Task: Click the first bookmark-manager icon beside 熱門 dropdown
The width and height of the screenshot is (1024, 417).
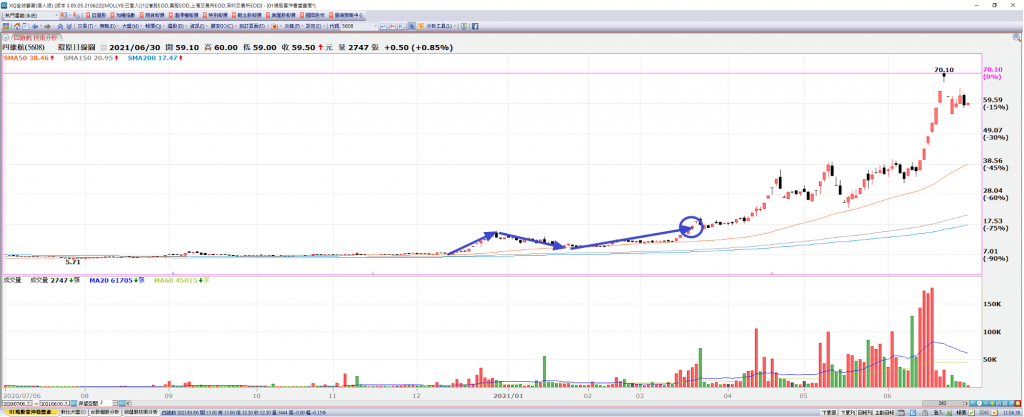Action: point(65,15)
